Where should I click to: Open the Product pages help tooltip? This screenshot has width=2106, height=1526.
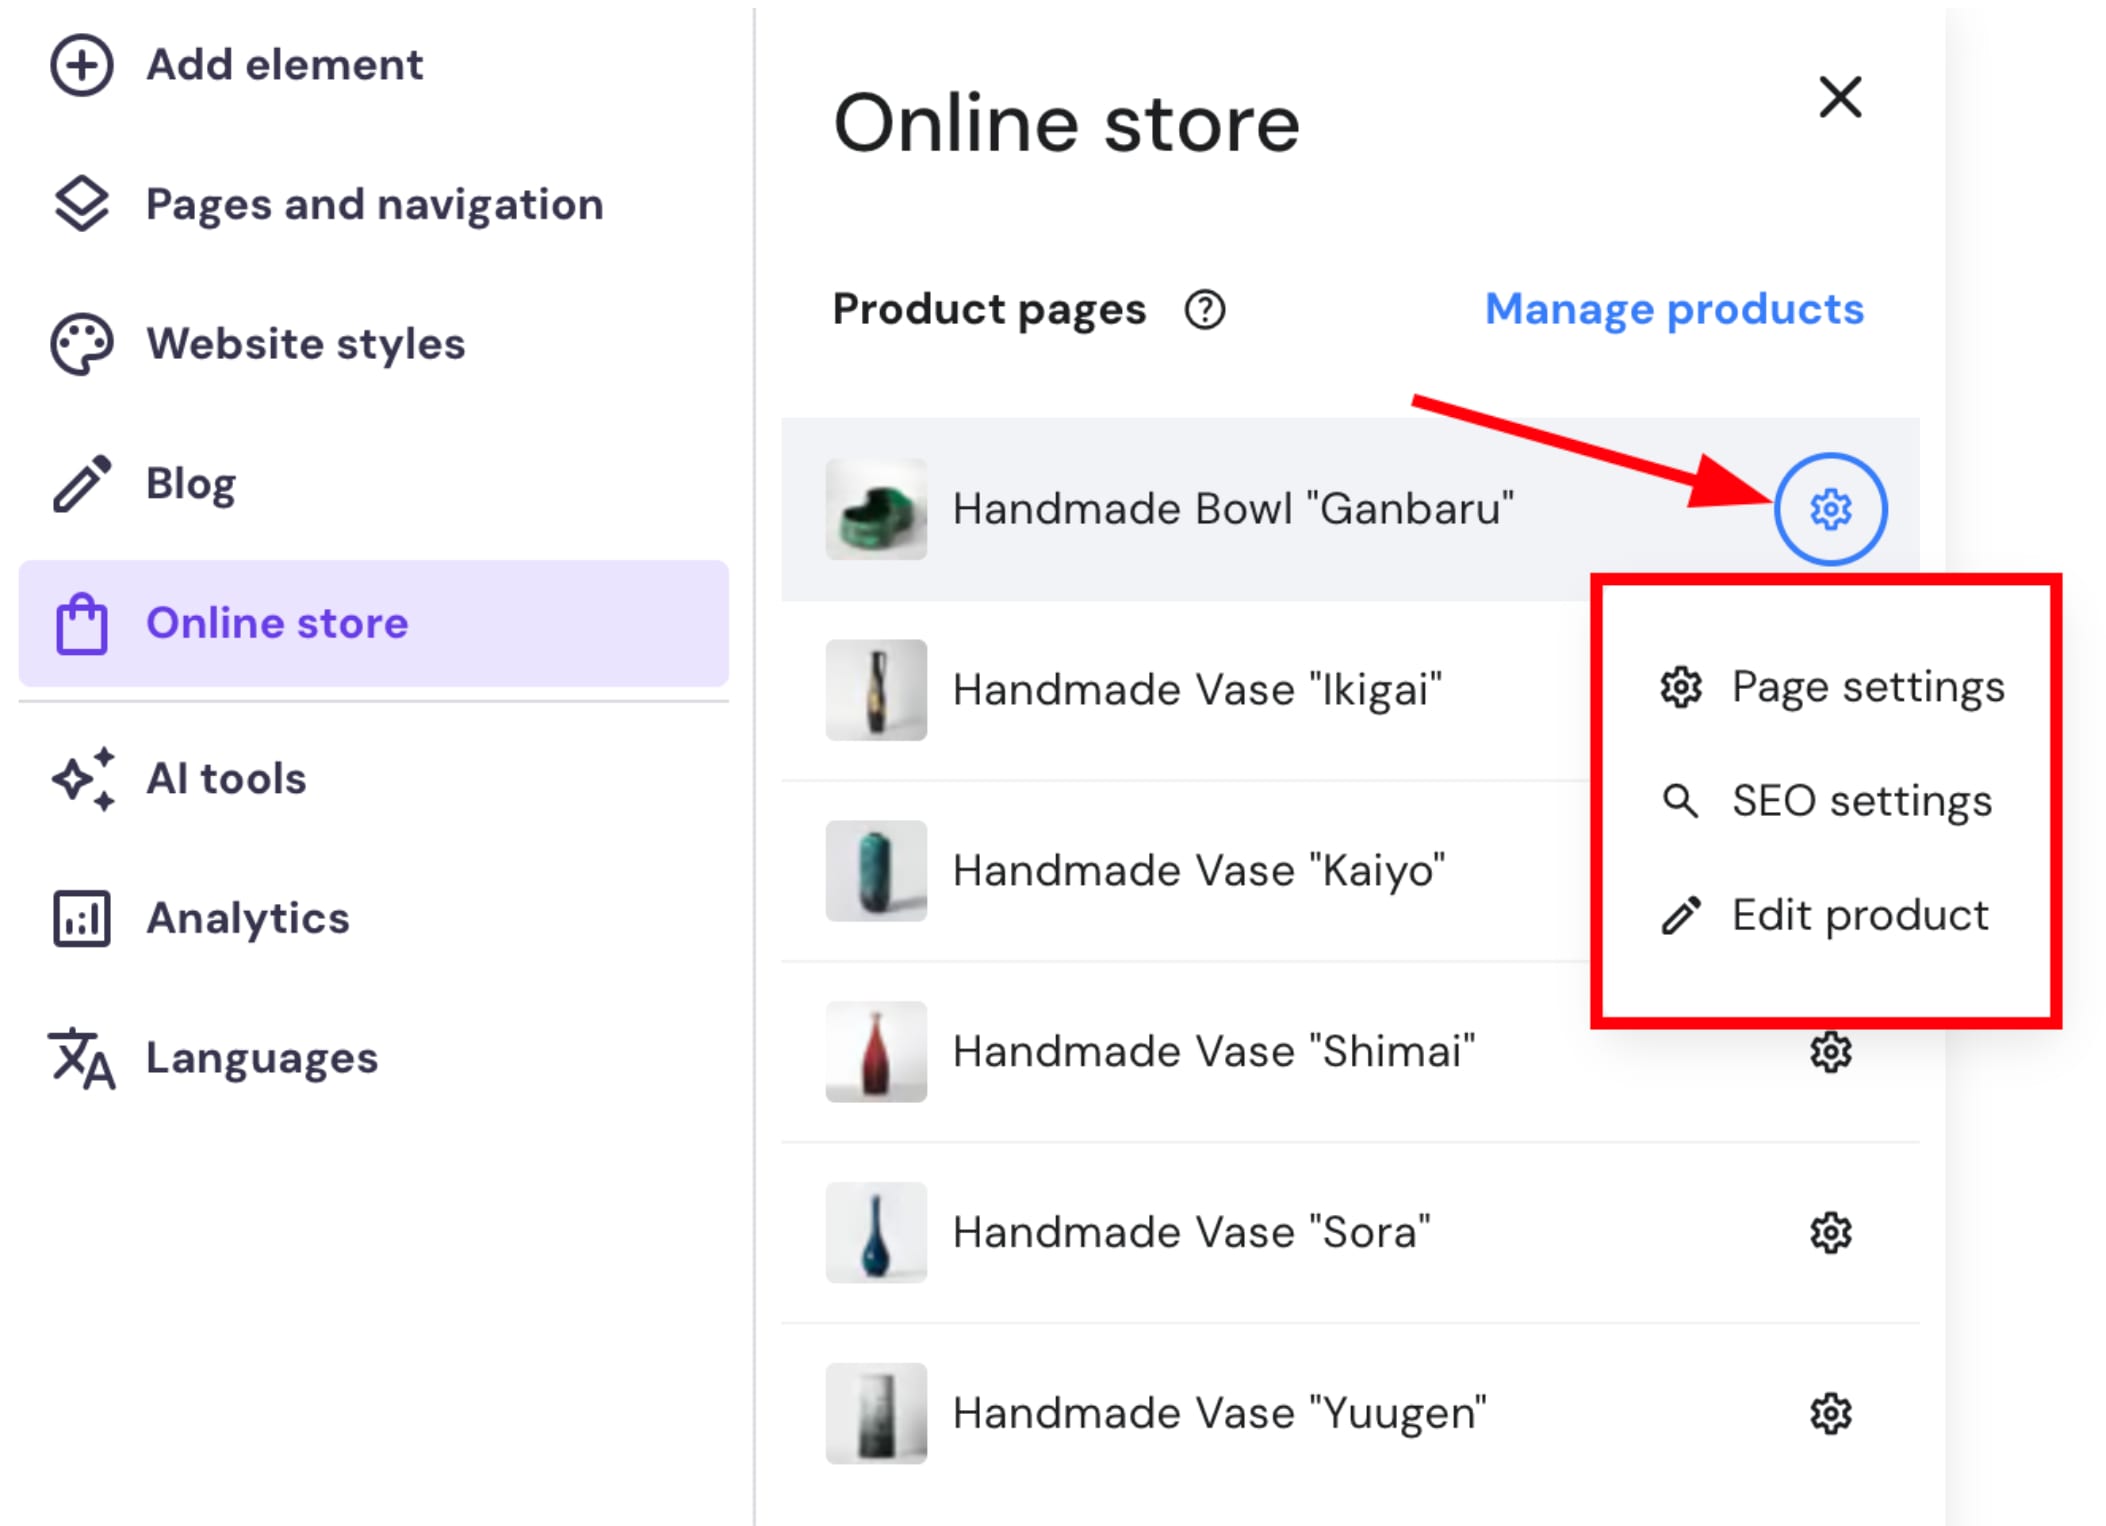click(x=1205, y=310)
